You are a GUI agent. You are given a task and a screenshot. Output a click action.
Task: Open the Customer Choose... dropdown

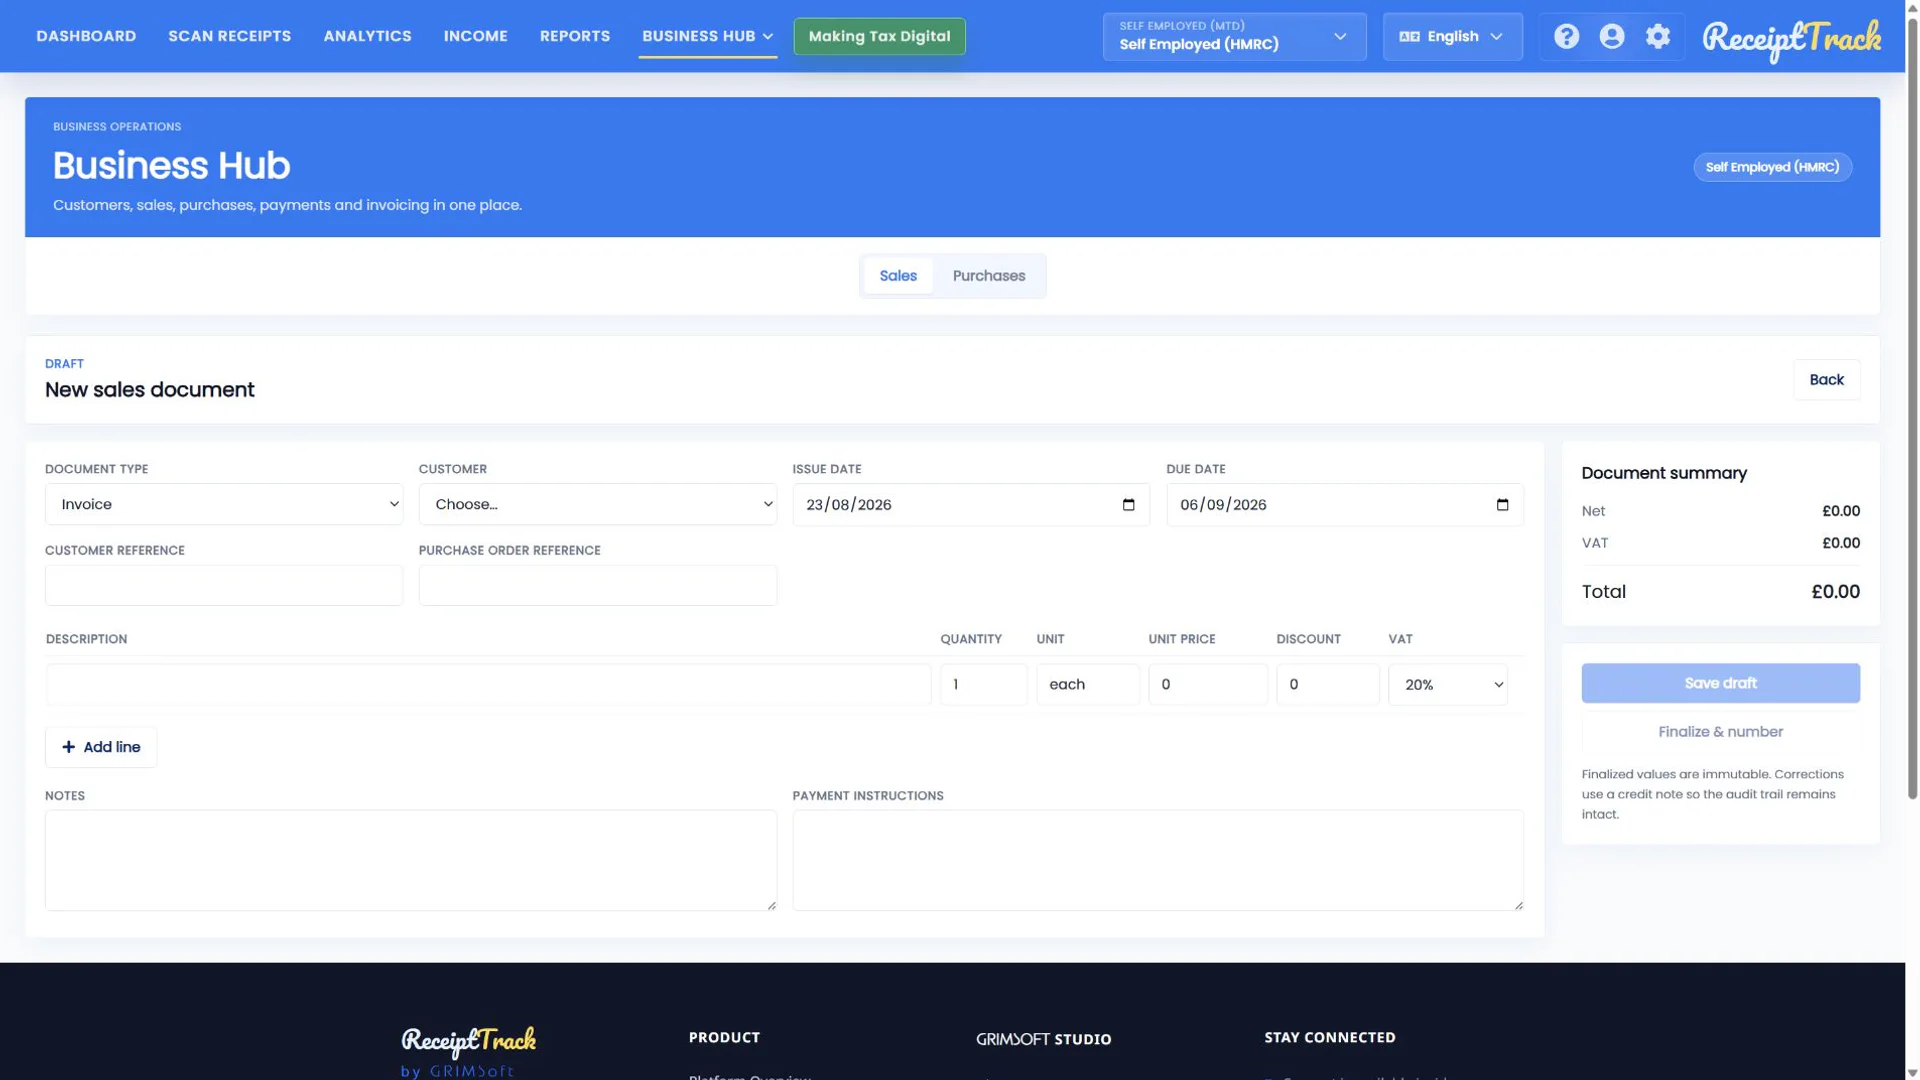[x=598, y=504]
